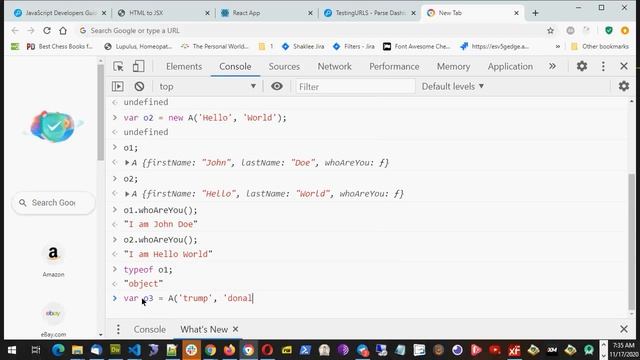Switch to the React App tab
Screen dimensions: 640x360
[265, 13]
